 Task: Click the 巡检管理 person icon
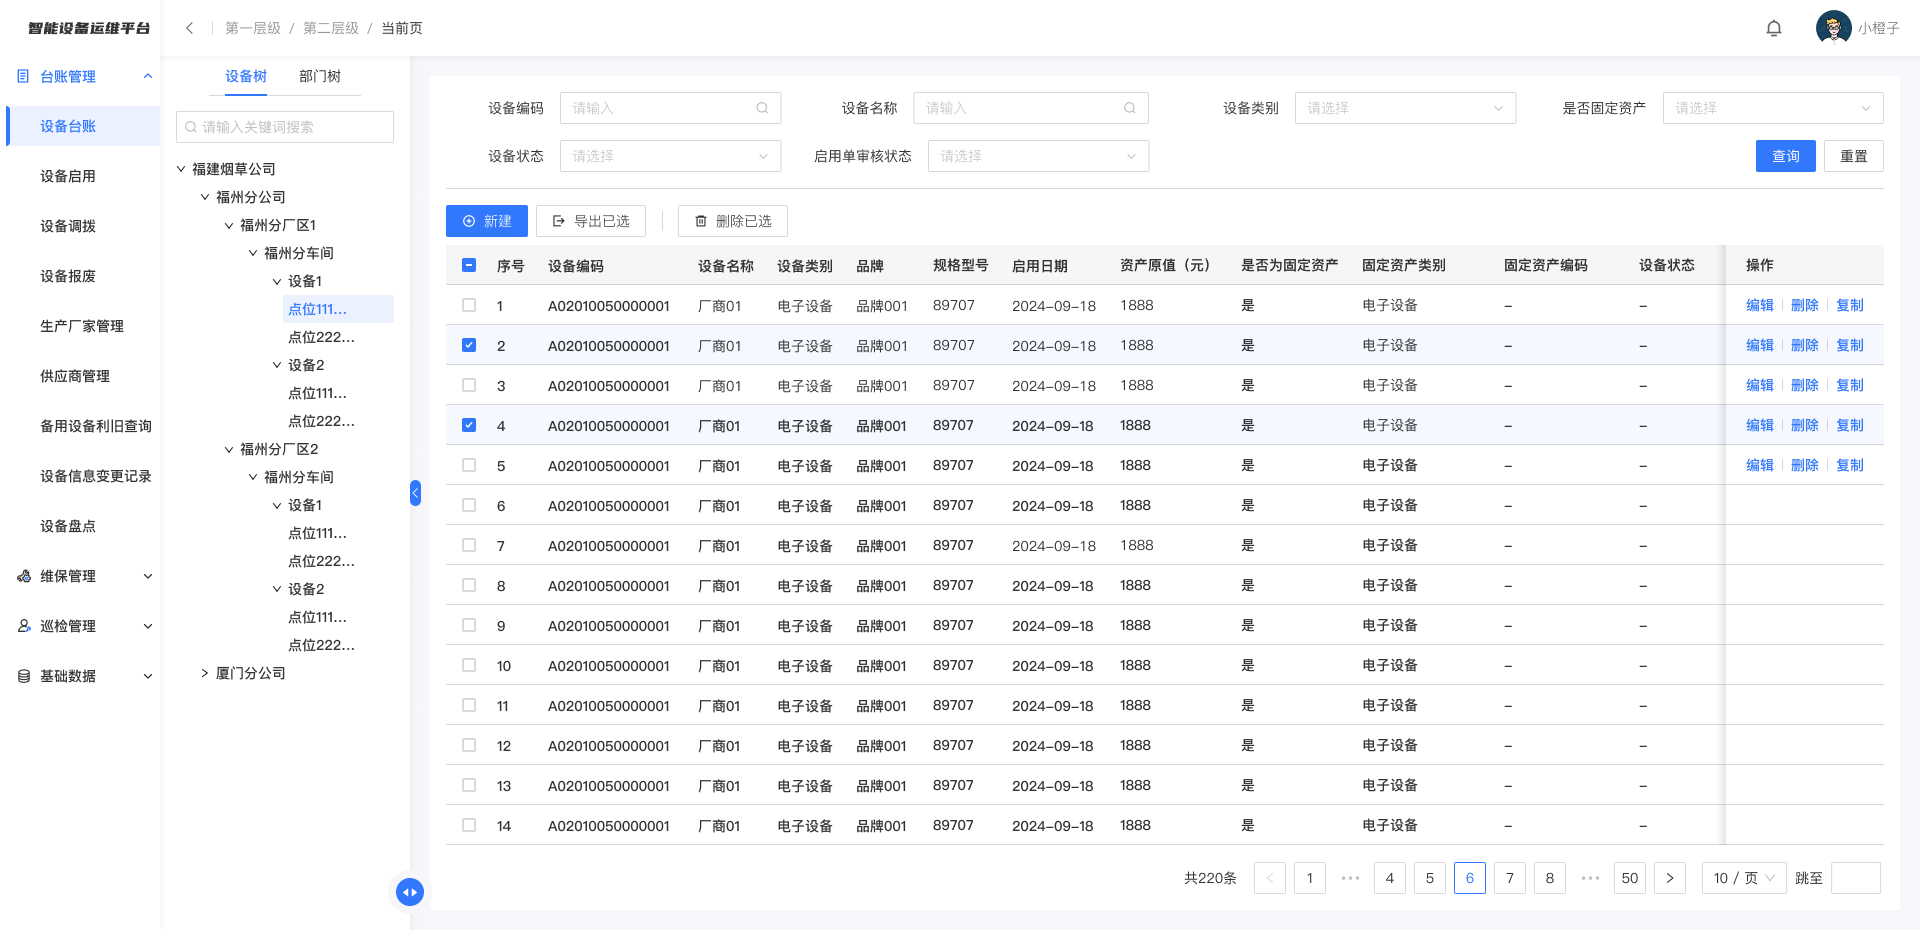click(x=24, y=626)
